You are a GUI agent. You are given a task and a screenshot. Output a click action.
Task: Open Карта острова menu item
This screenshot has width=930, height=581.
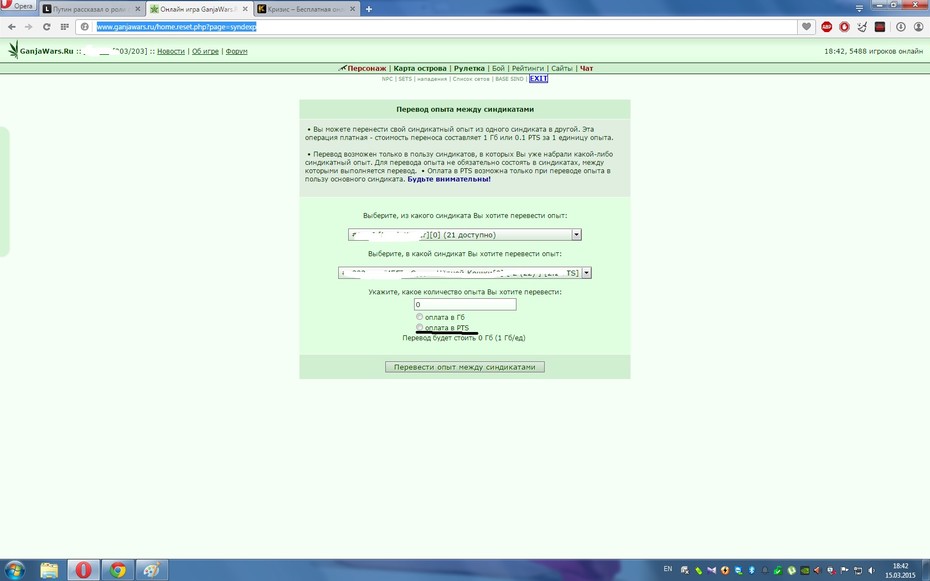coord(419,68)
